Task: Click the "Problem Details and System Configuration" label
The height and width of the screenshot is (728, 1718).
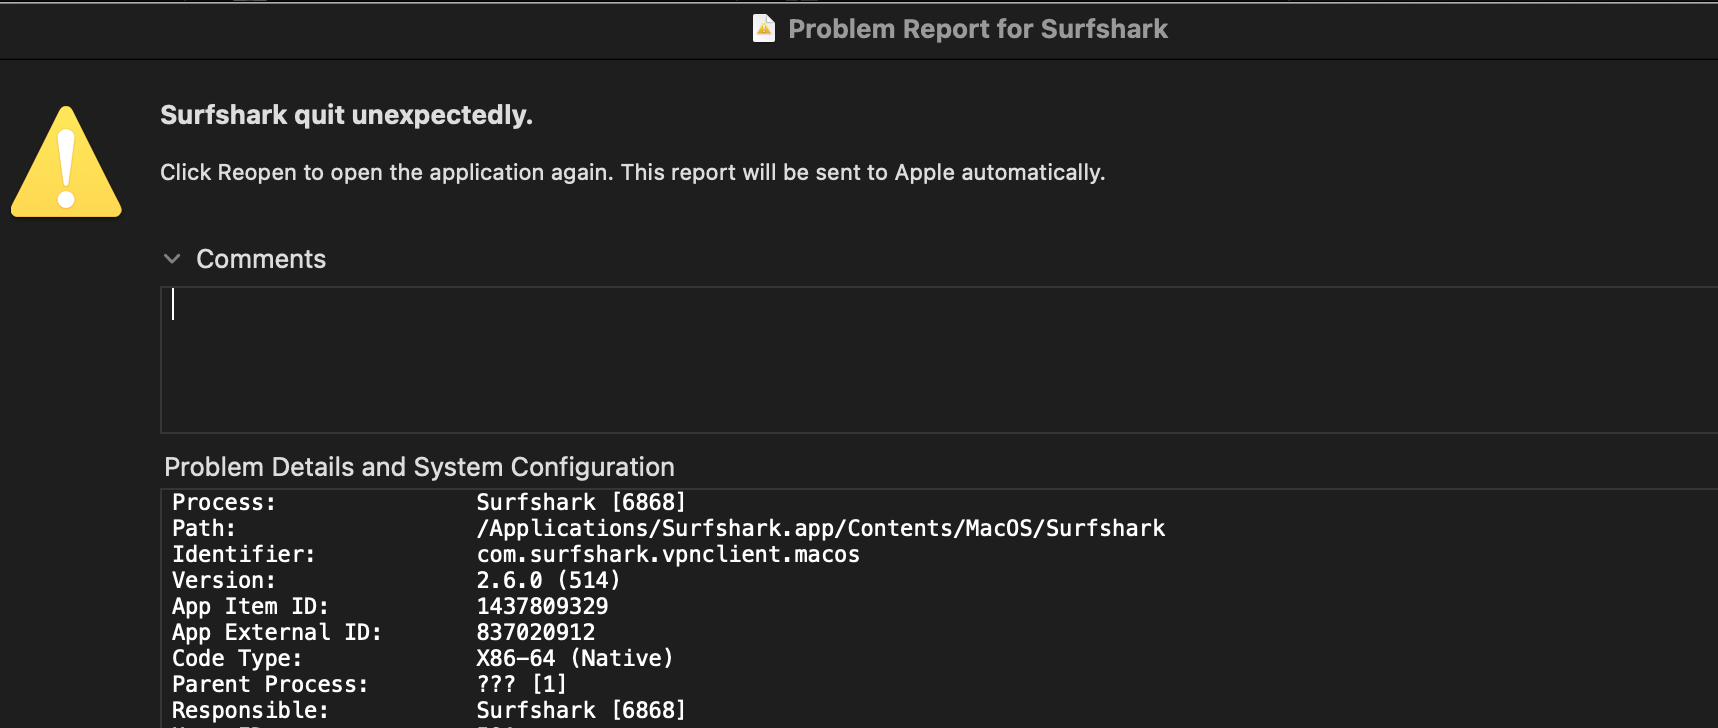Action: [419, 467]
